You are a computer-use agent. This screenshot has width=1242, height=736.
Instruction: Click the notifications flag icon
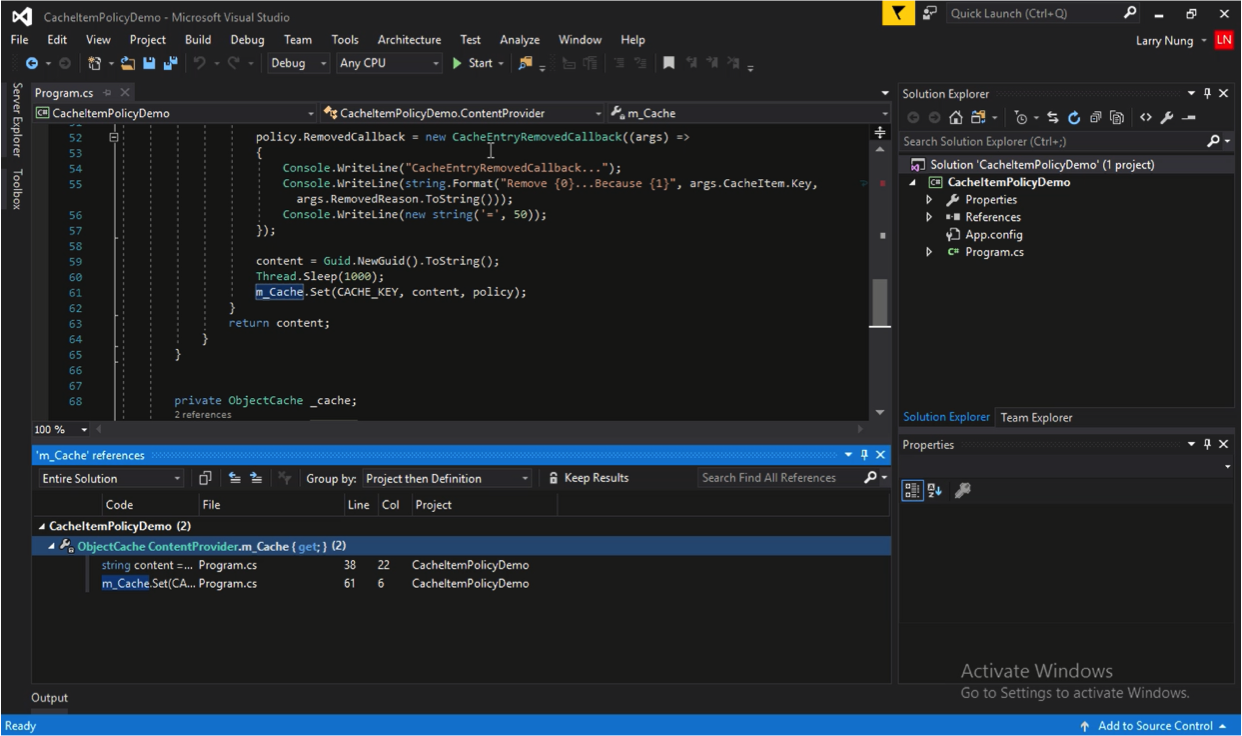click(898, 13)
